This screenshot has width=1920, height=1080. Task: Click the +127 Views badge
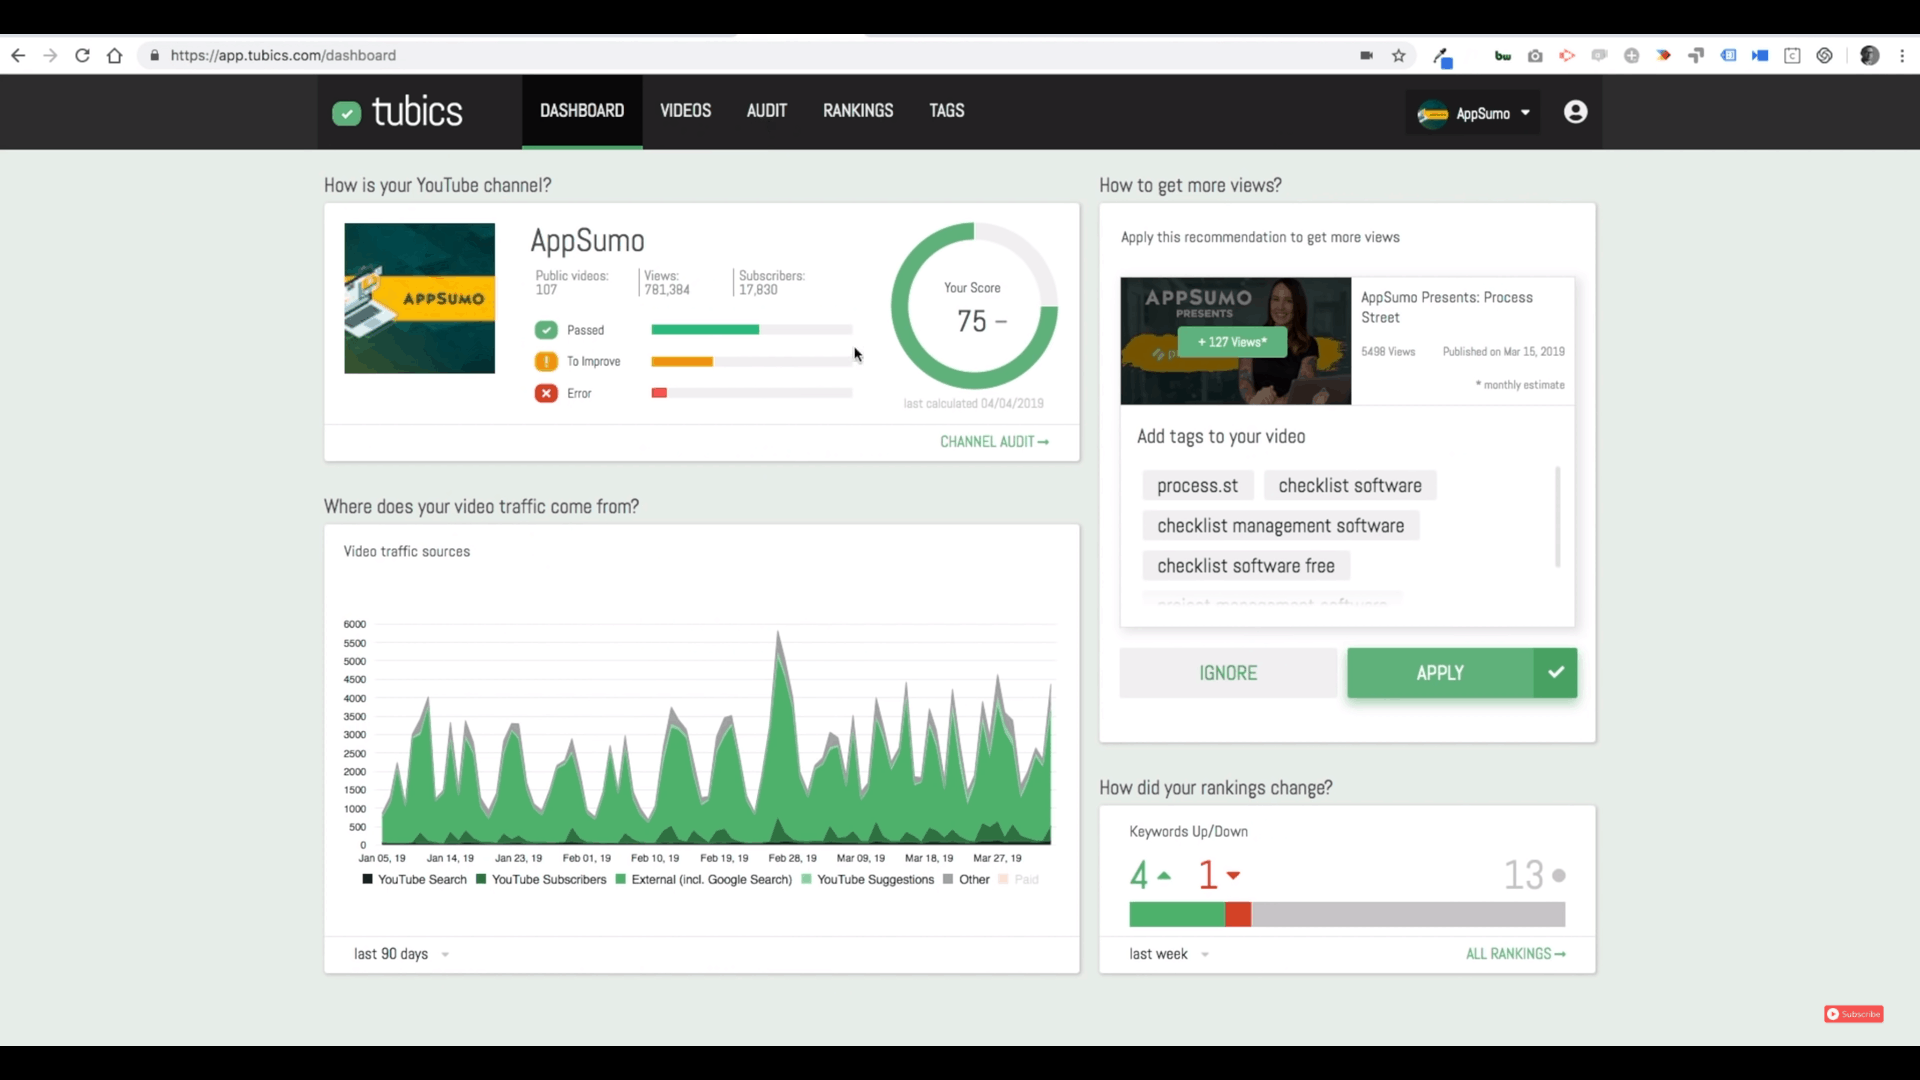(x=1232, y=342)
